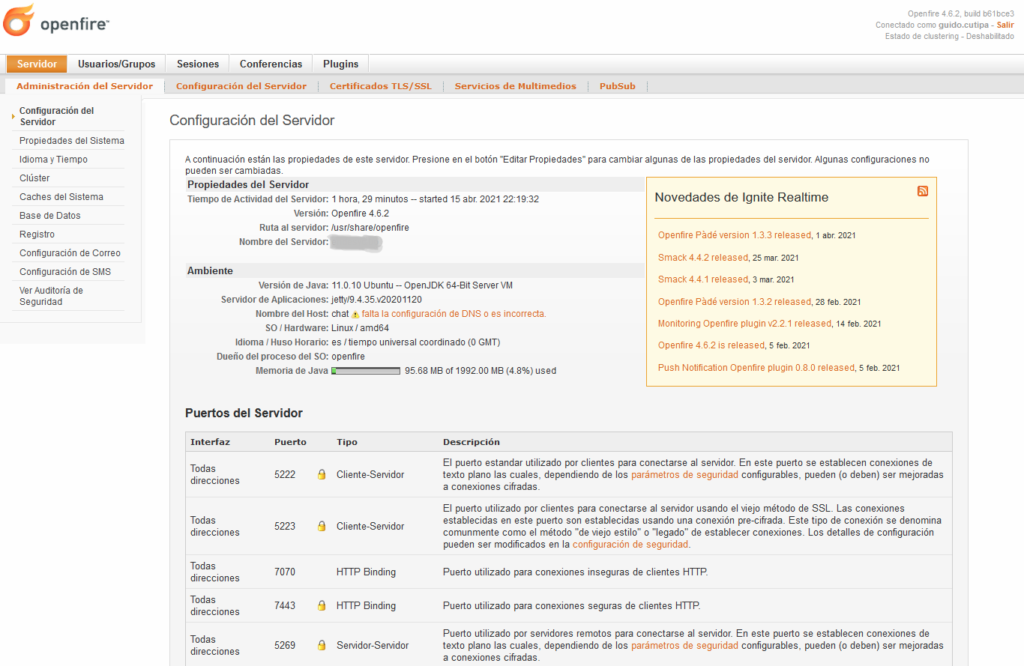The image size is (1024, 666).
Task: Open news: Openfire 4.6.2 is released
Action: 711,345
